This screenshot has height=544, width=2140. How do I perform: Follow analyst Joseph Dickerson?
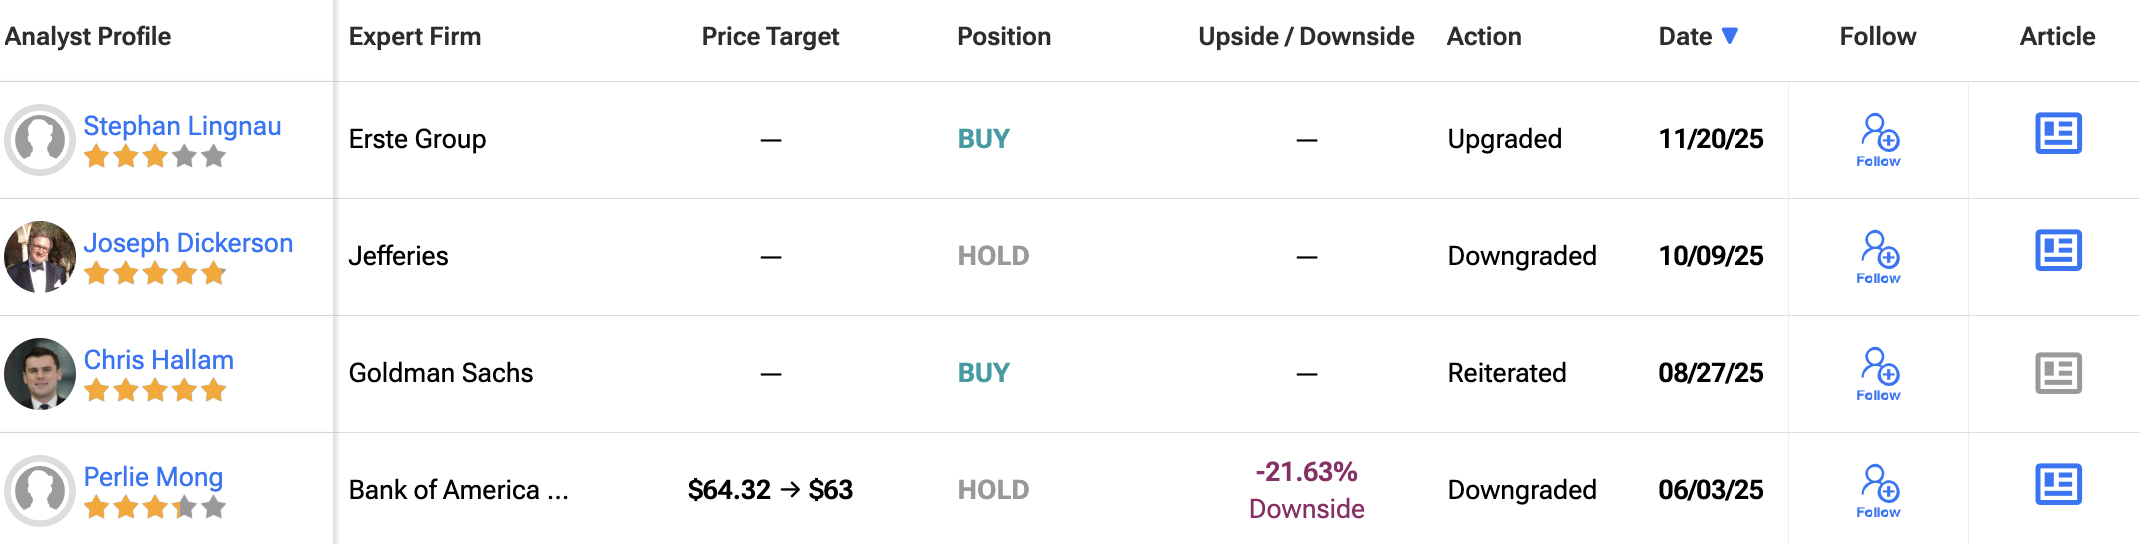click(x=1879, y=256)
